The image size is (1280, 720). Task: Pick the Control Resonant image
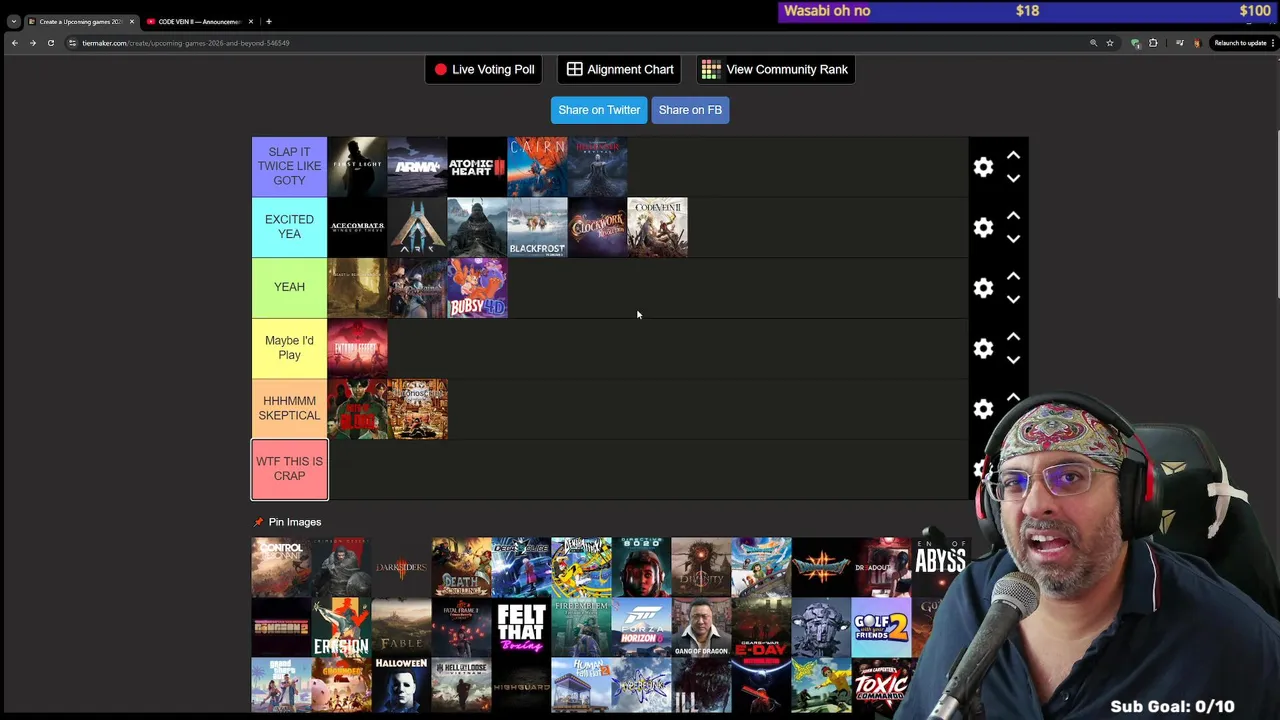(x=281, y=567)
